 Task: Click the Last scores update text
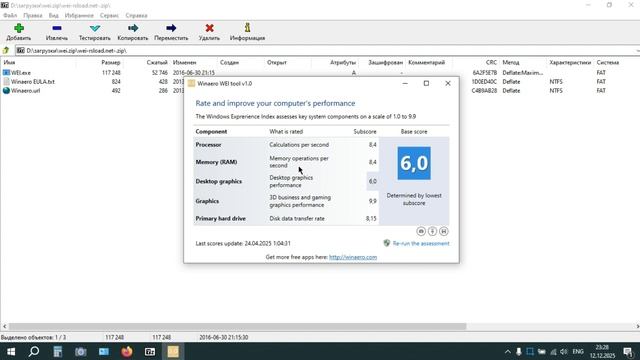(243, 243)
